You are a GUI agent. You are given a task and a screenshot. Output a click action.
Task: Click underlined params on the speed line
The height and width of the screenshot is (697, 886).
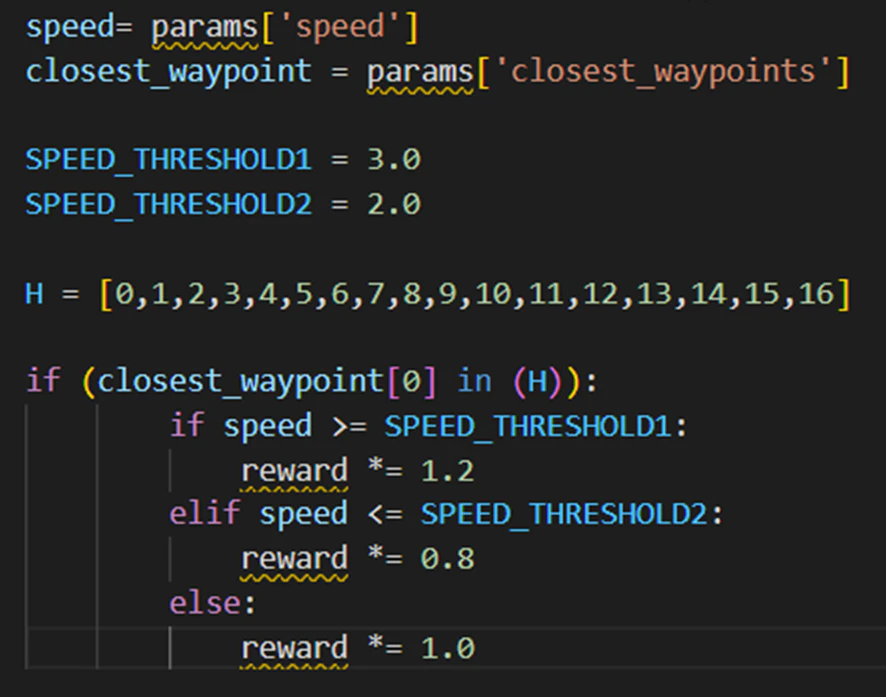point(205,28)
